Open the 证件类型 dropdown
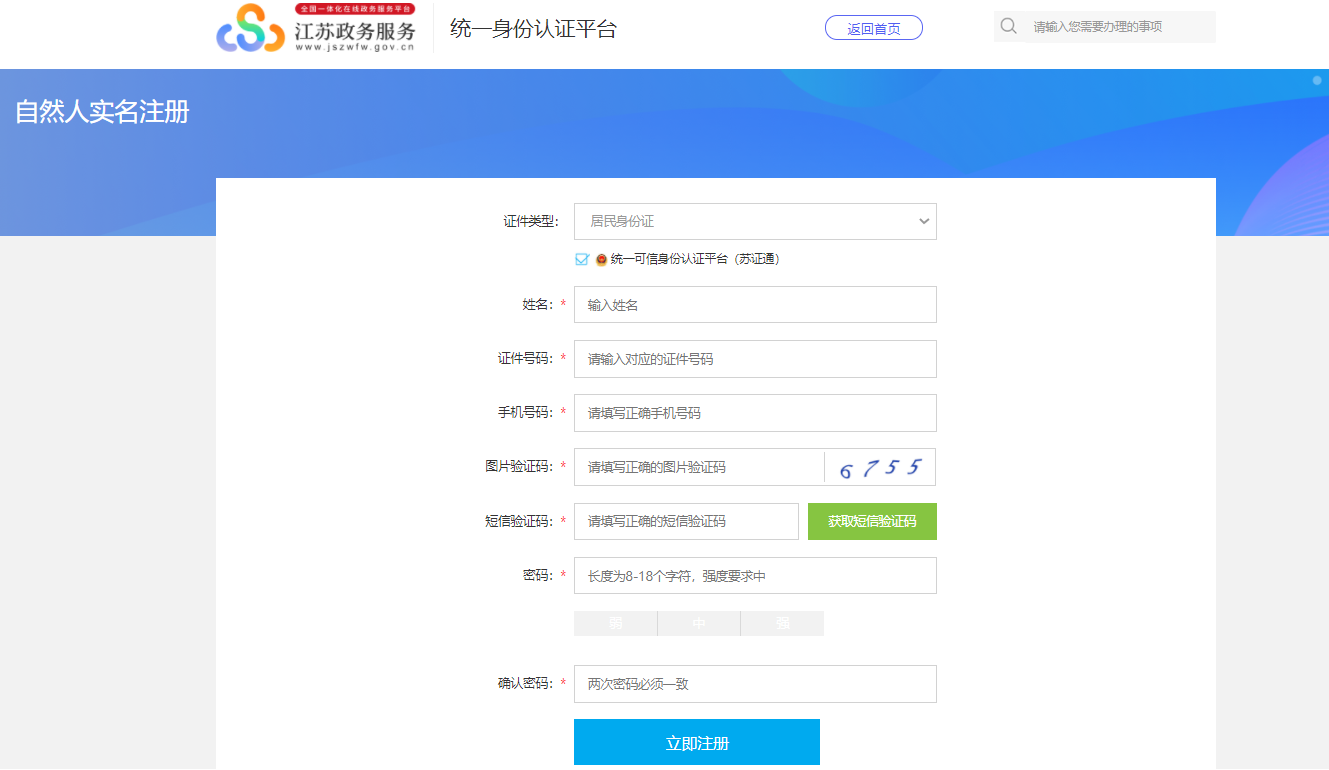Image resolution: width=1329 pixels, height=770 pixels. [755, 221]
